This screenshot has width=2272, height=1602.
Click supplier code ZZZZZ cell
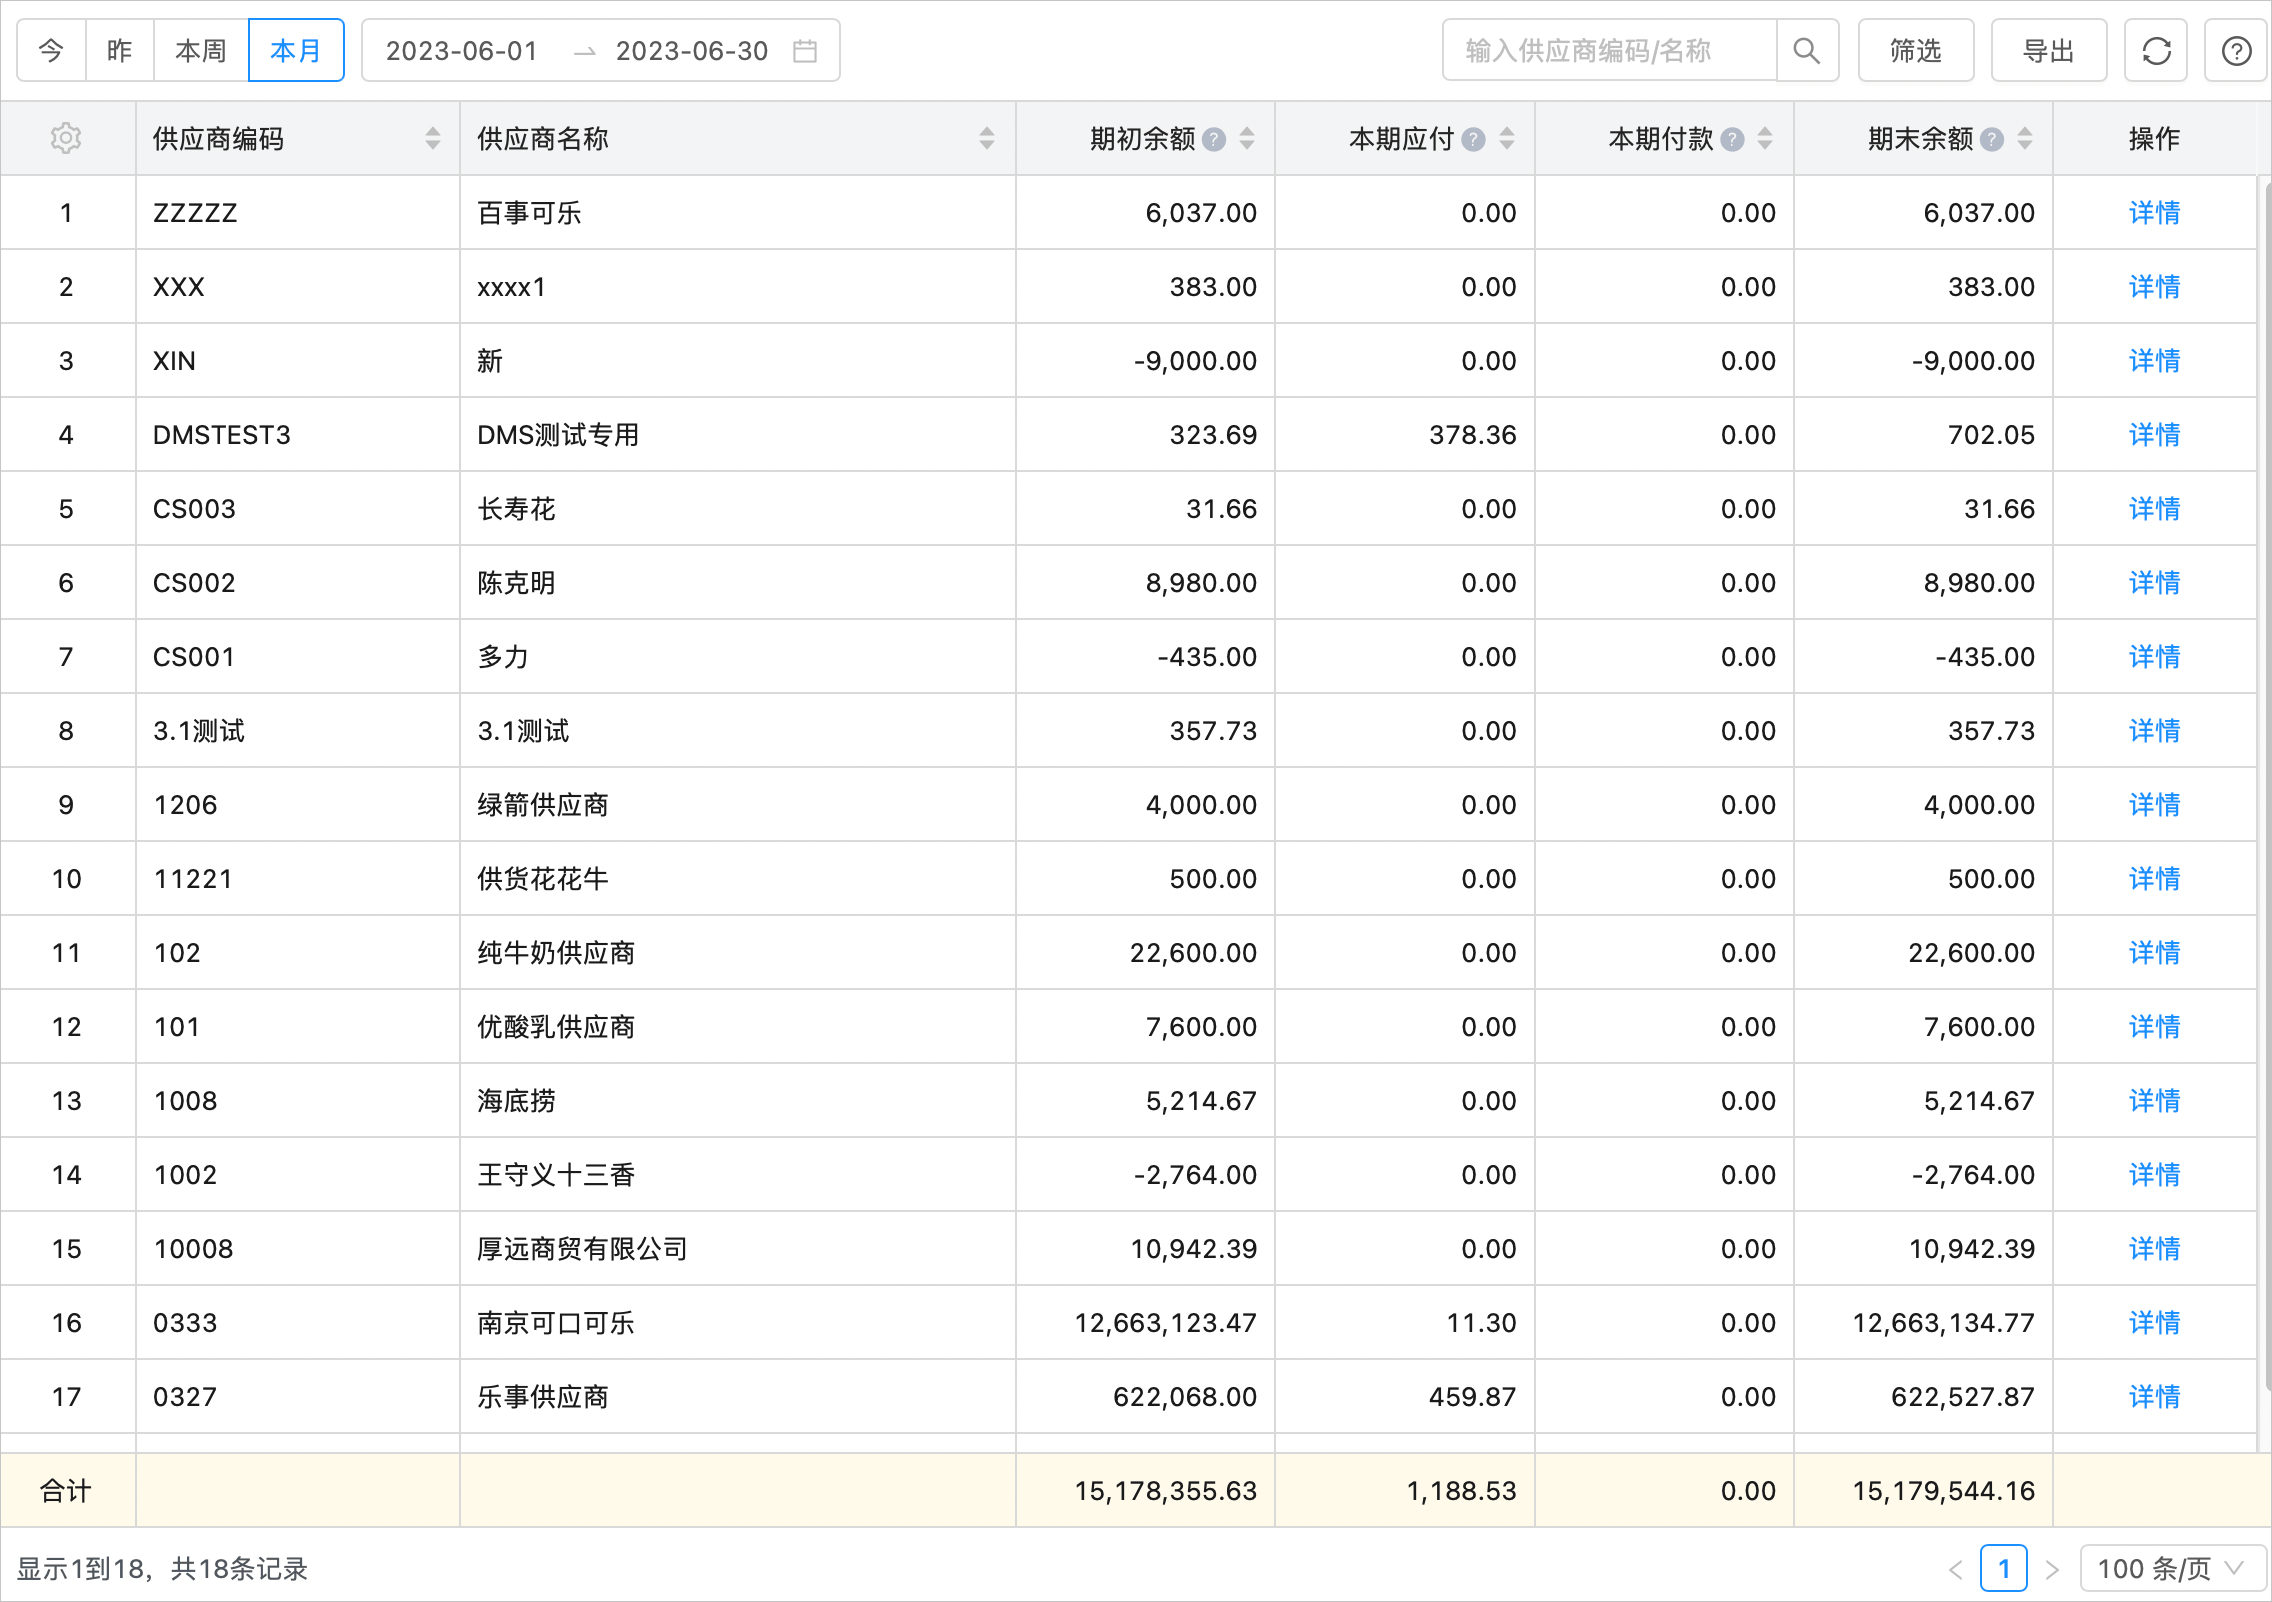[x=298, y=213]
